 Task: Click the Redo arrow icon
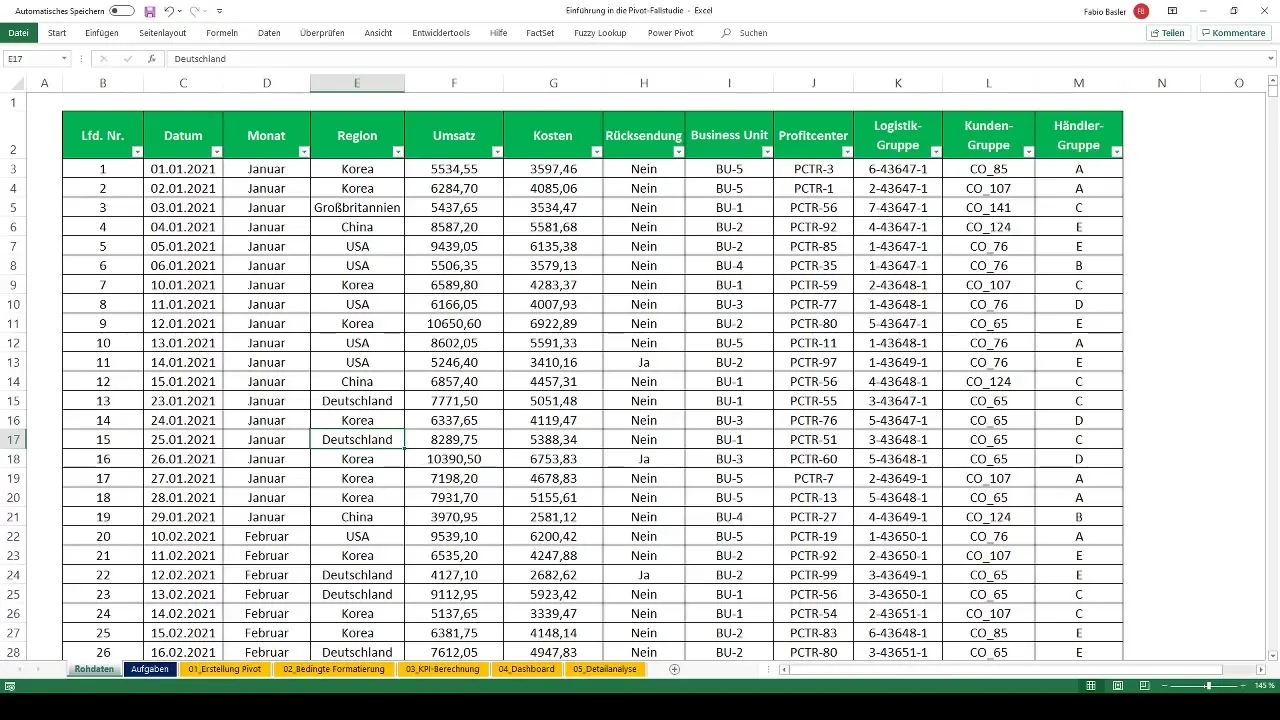[x=195, y=11]
